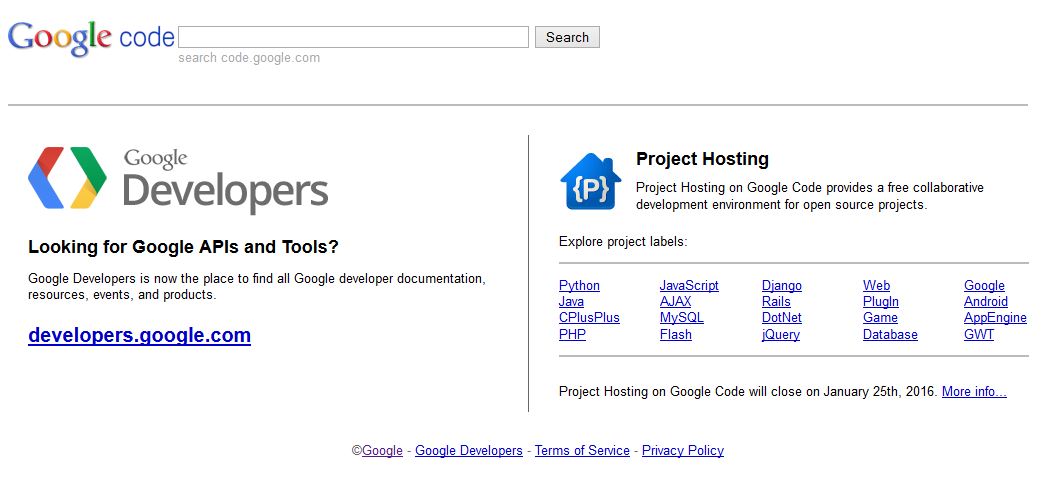Open the JavaScript project label
This screenshot has height=496, width=1058.
pos(690,285)
